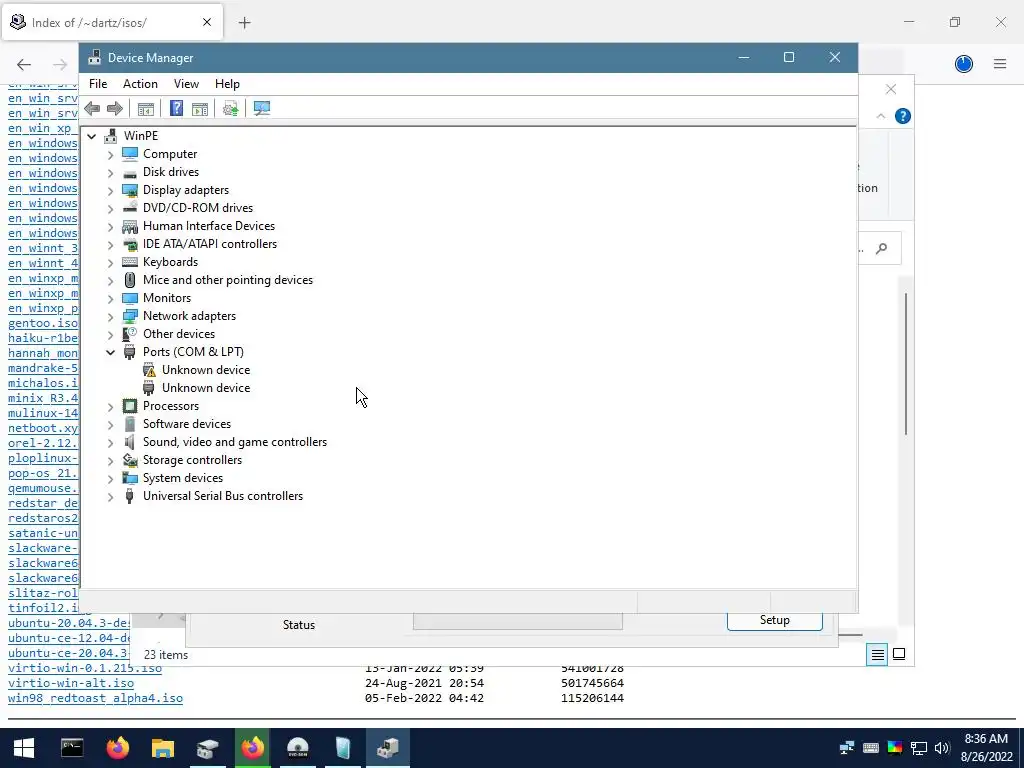This screenshot has width=1024, height=768.
Task: Click the Status progress bar in setup window
Action: point(518,622)
